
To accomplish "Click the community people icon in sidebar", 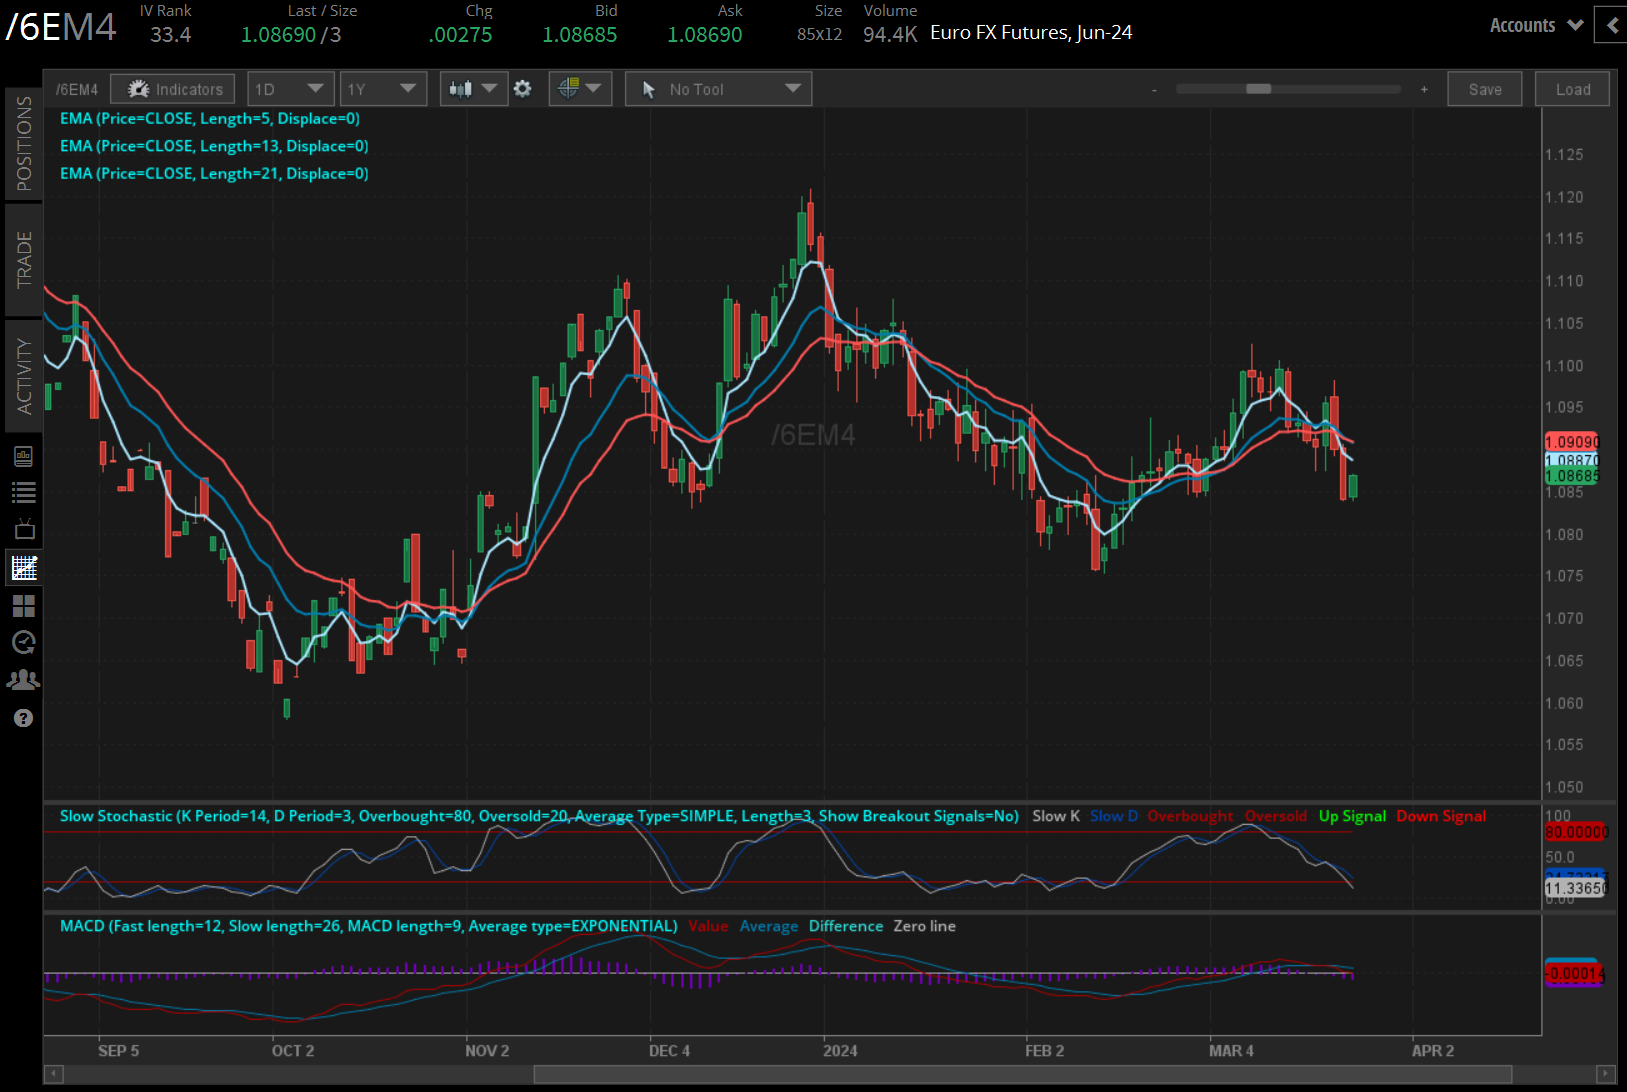I will tap(24, 679).
